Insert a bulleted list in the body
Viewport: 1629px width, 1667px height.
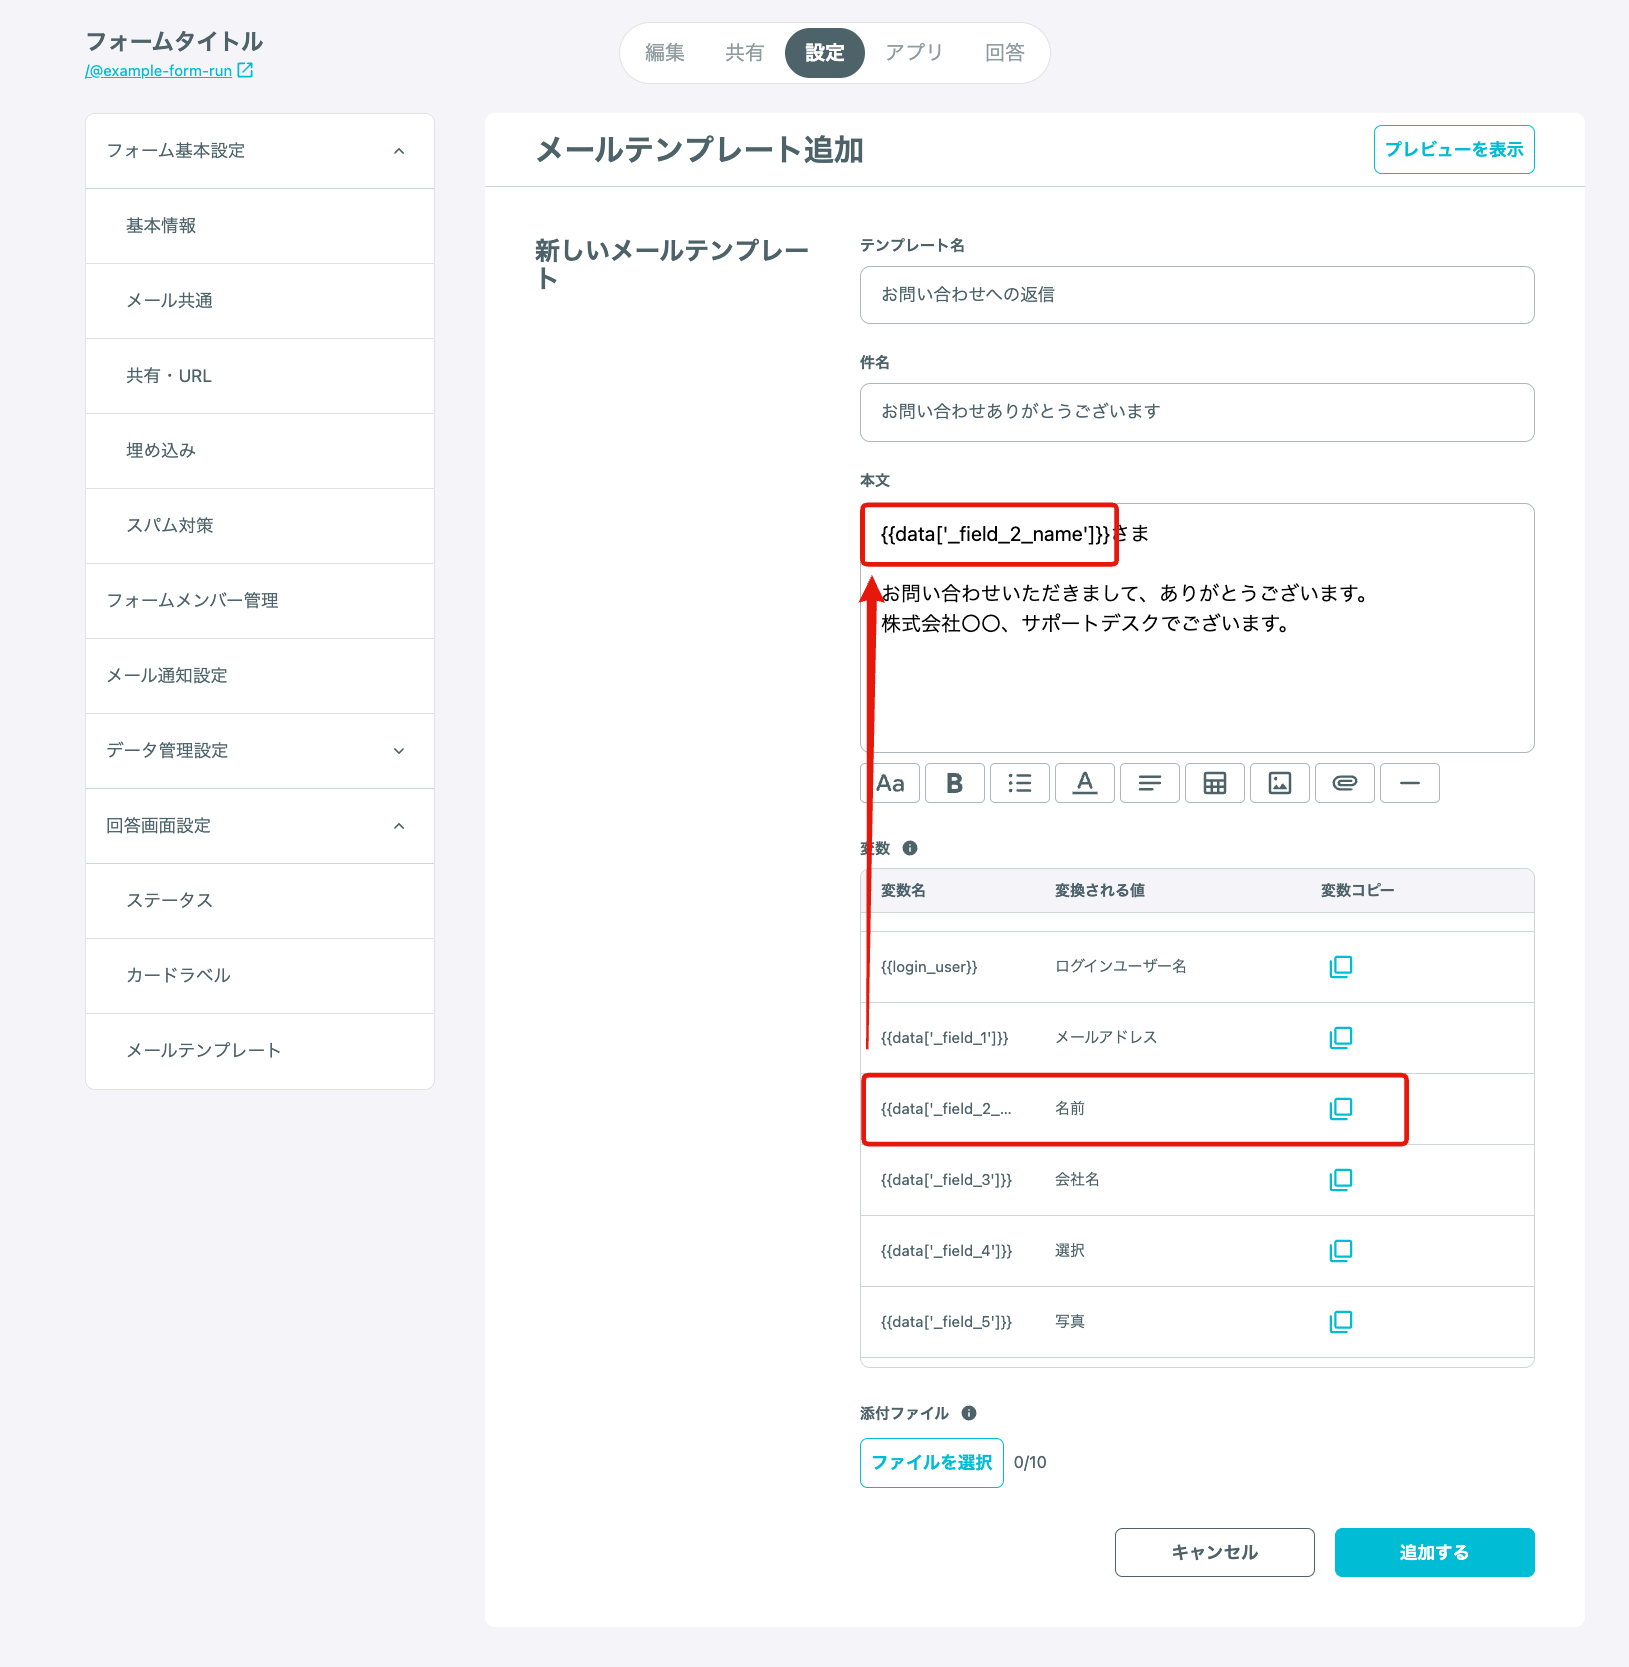coord(1020,783)
